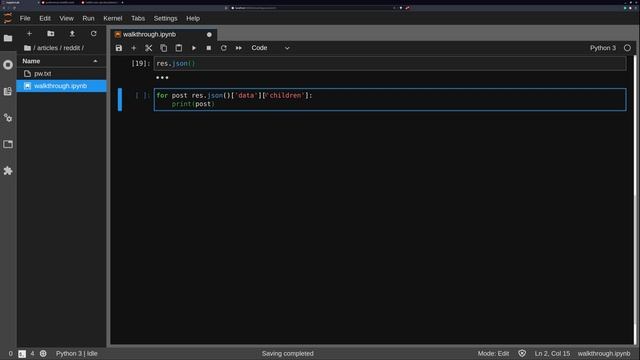640x360 pixels.
Task: Toggle Name column sort order
Action: (x=61, y=61)
